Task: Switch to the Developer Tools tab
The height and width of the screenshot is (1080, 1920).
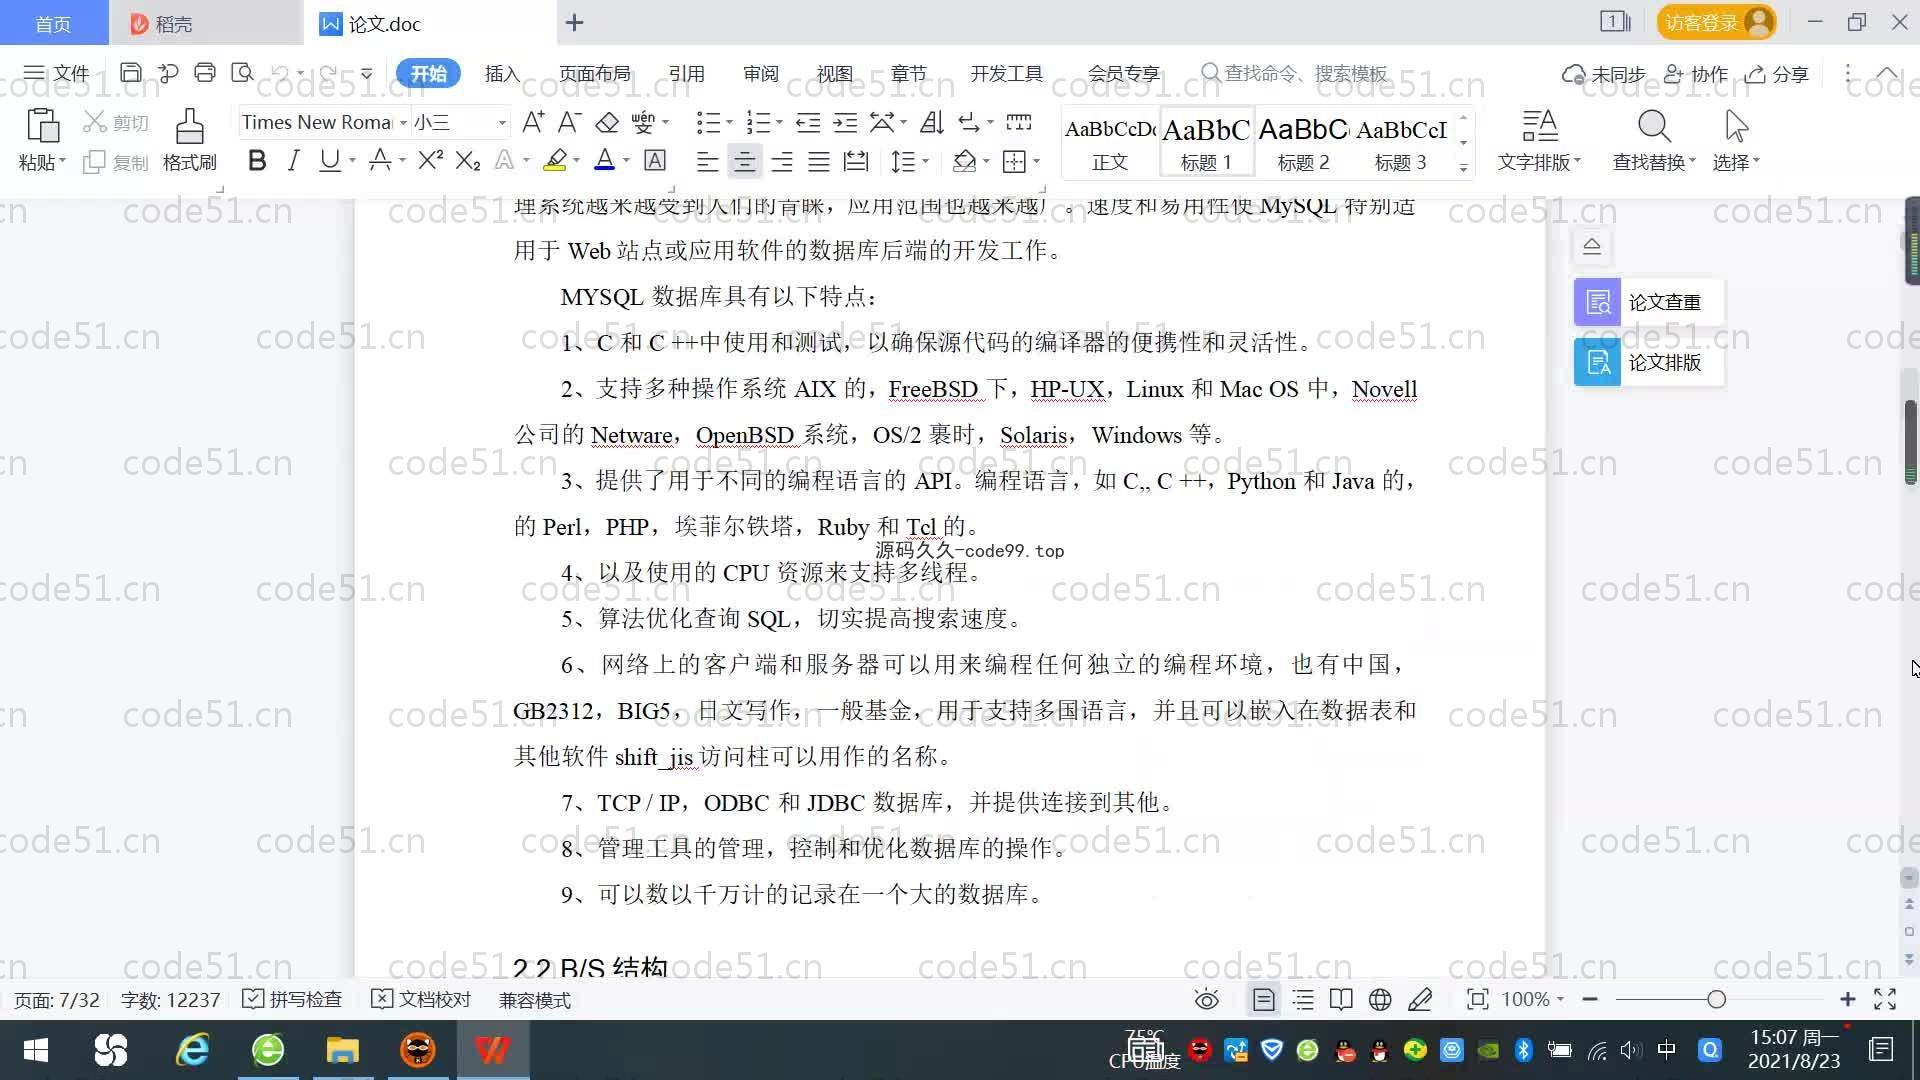Action: pos(1006,73)
